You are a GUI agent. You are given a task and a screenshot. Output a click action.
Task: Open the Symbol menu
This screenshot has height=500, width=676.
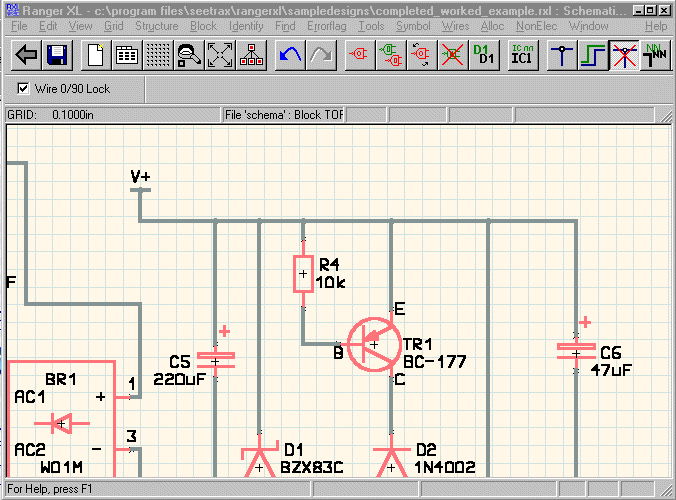(x=413, y=26)
